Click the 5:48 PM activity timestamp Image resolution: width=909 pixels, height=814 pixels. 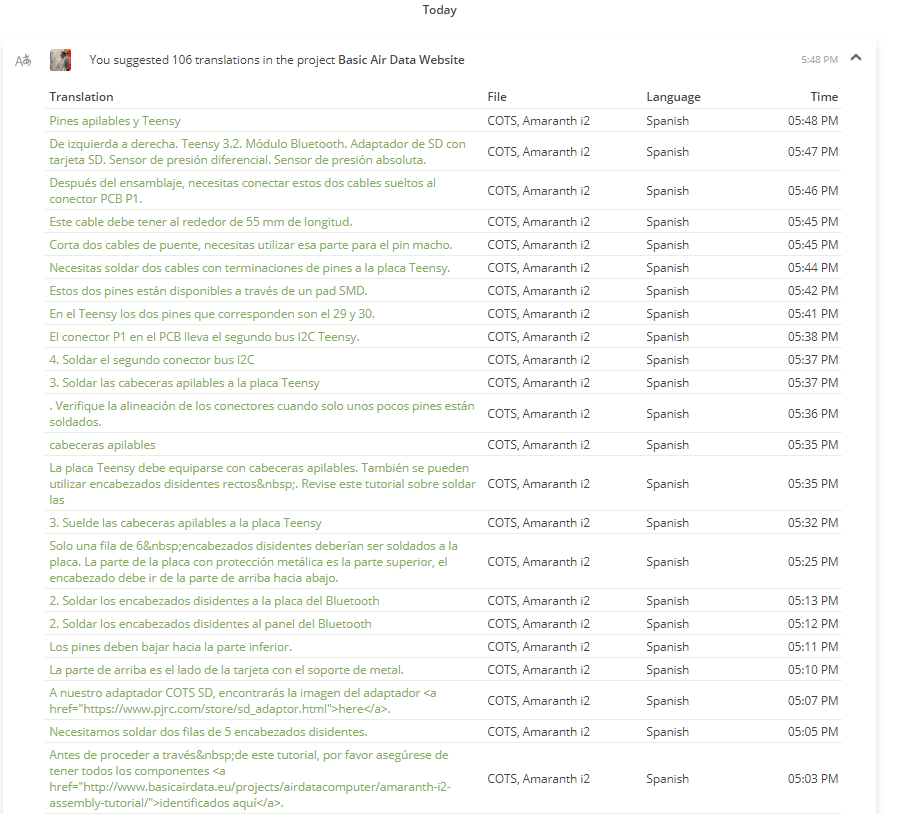tap(819, 60)
